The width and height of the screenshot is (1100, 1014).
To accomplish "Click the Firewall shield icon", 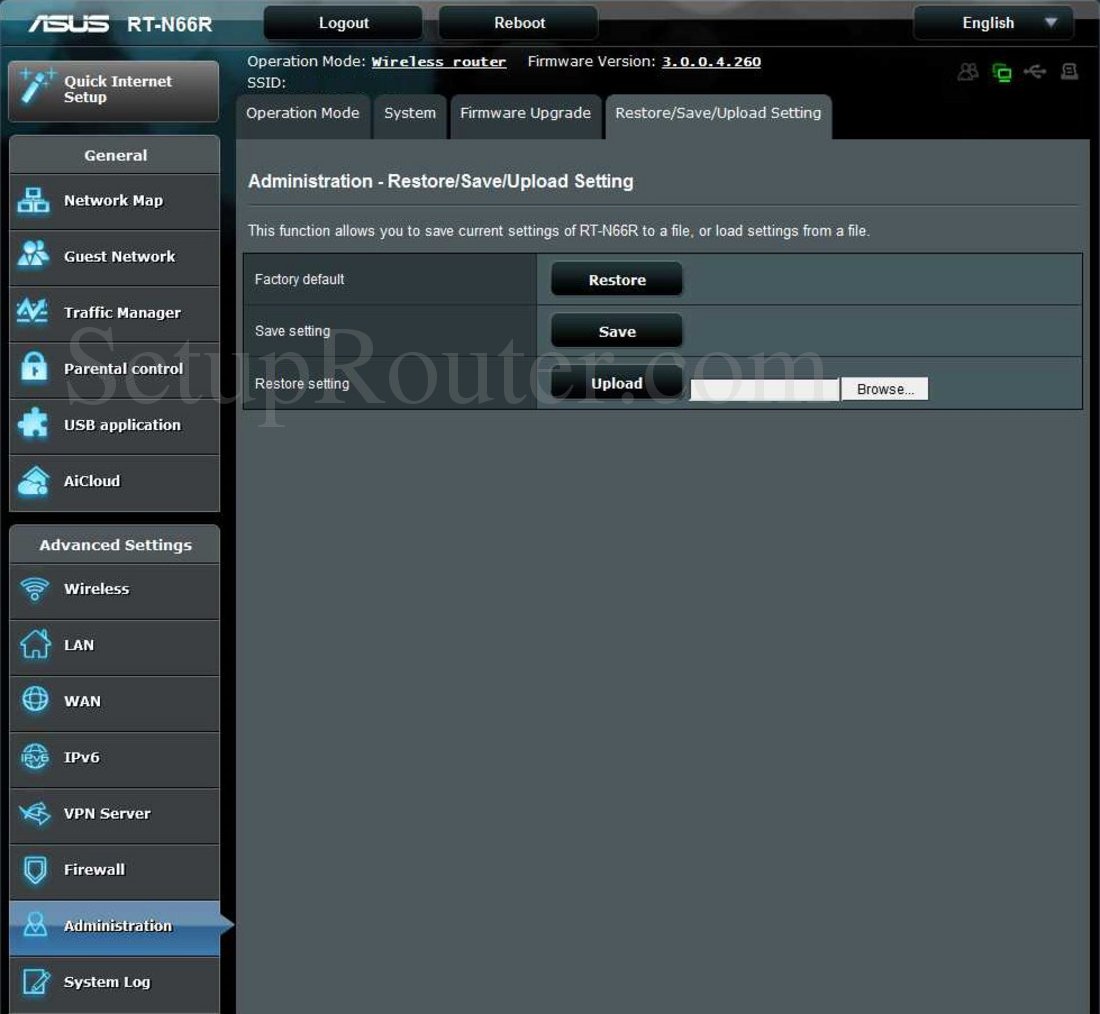I will tap(35, 869).
